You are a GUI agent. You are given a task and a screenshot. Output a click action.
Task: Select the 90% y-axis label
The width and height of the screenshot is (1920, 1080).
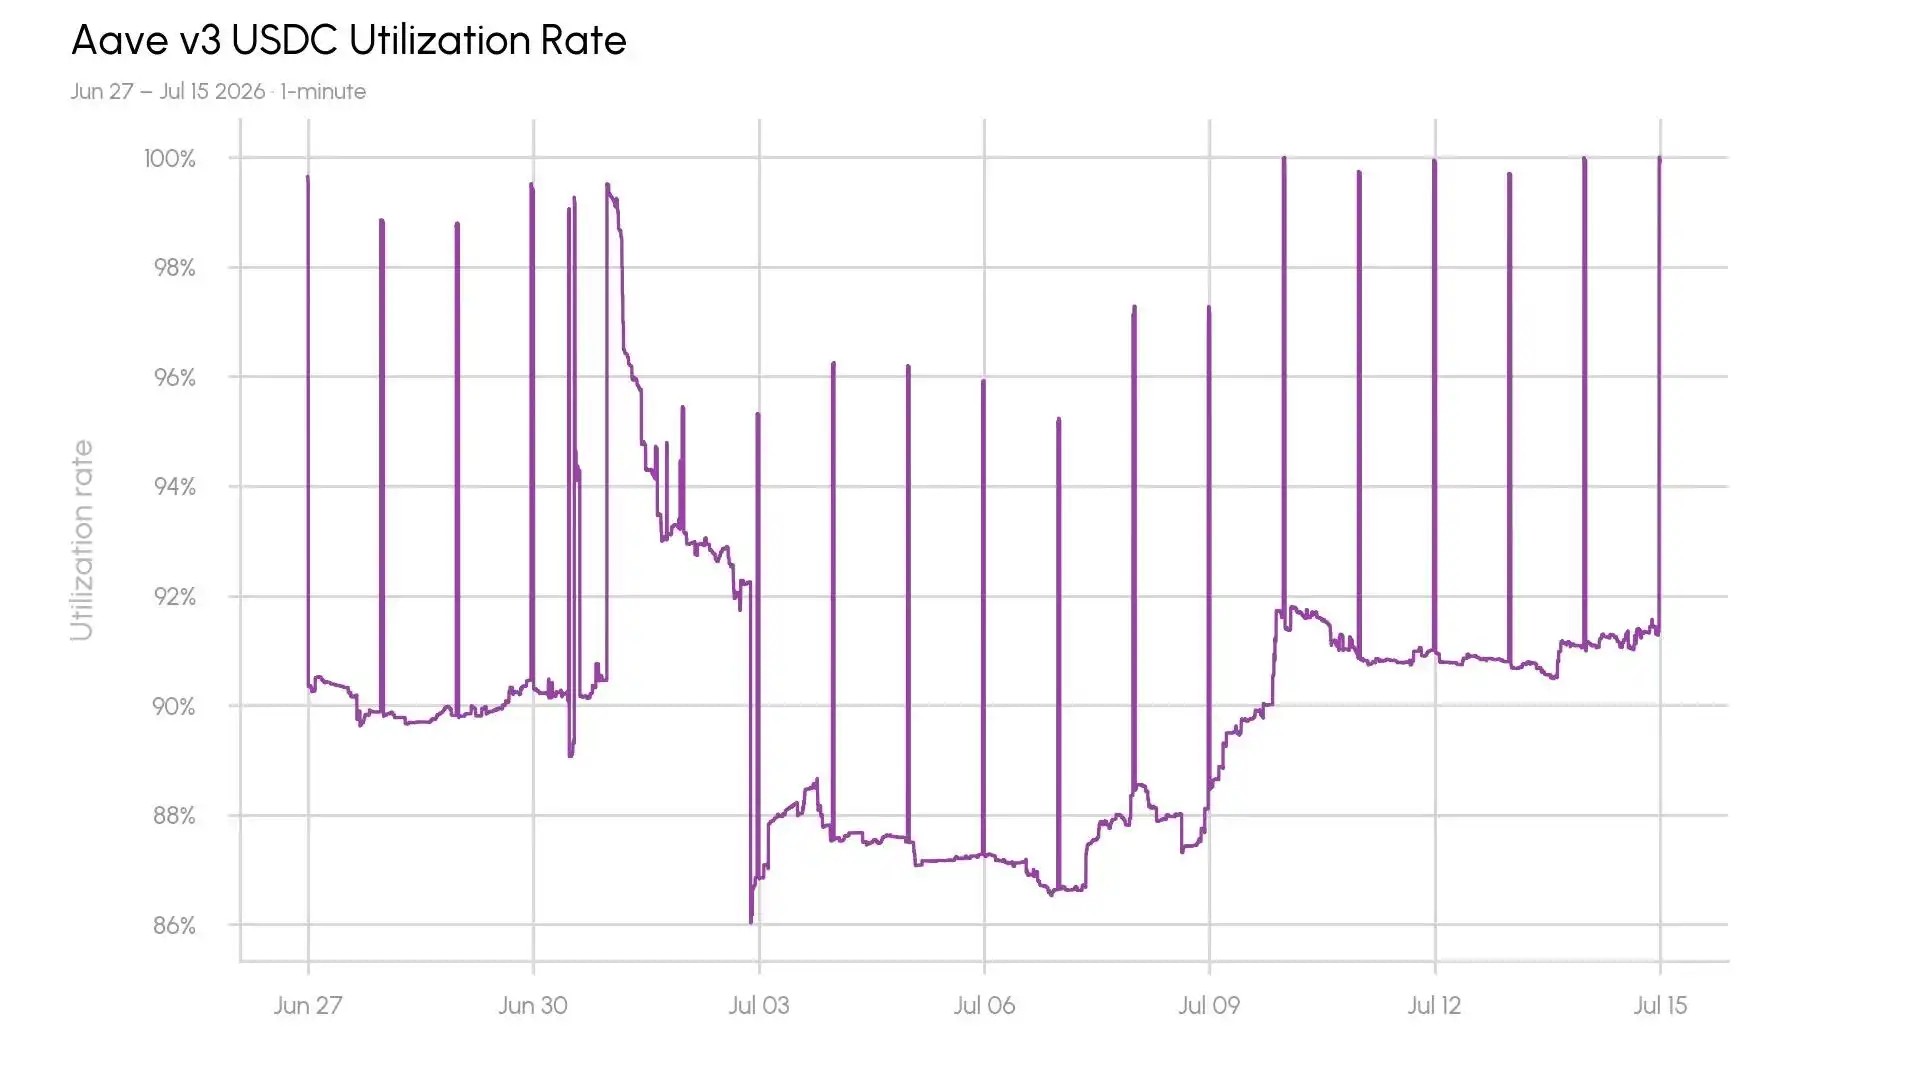click(x=174, y=706)
